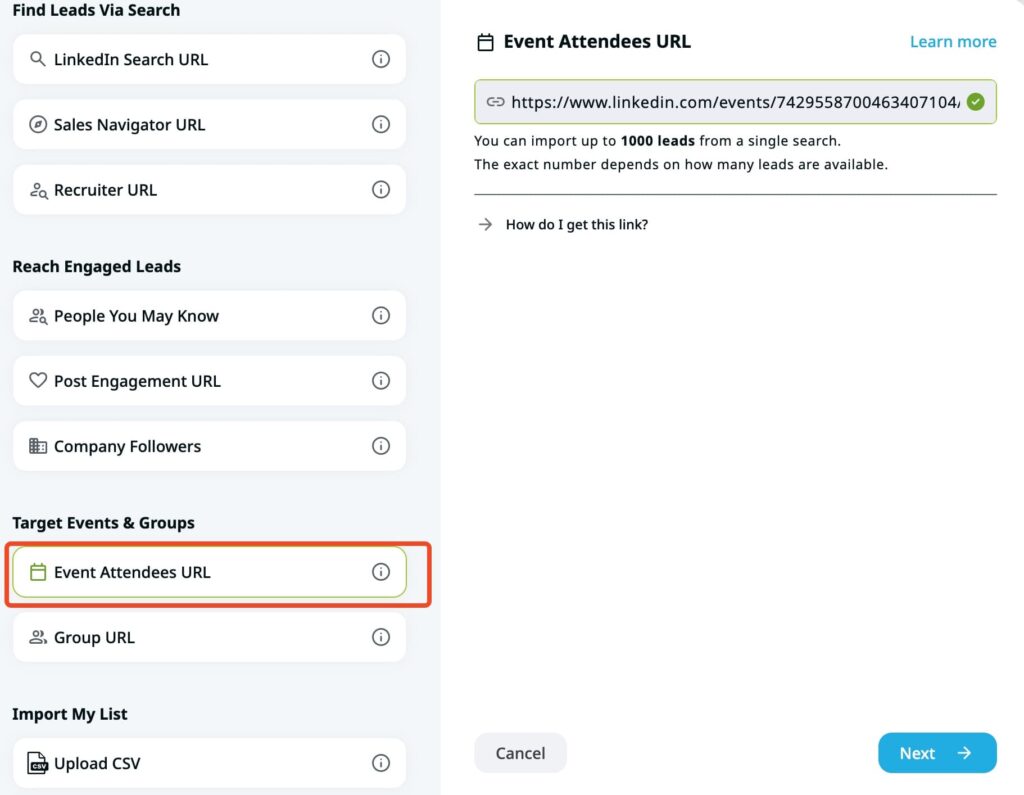Open info icon next to Group URL
Image resolution: width=1024 pixels, height=795 pixels.
click(x=380, y=637)
